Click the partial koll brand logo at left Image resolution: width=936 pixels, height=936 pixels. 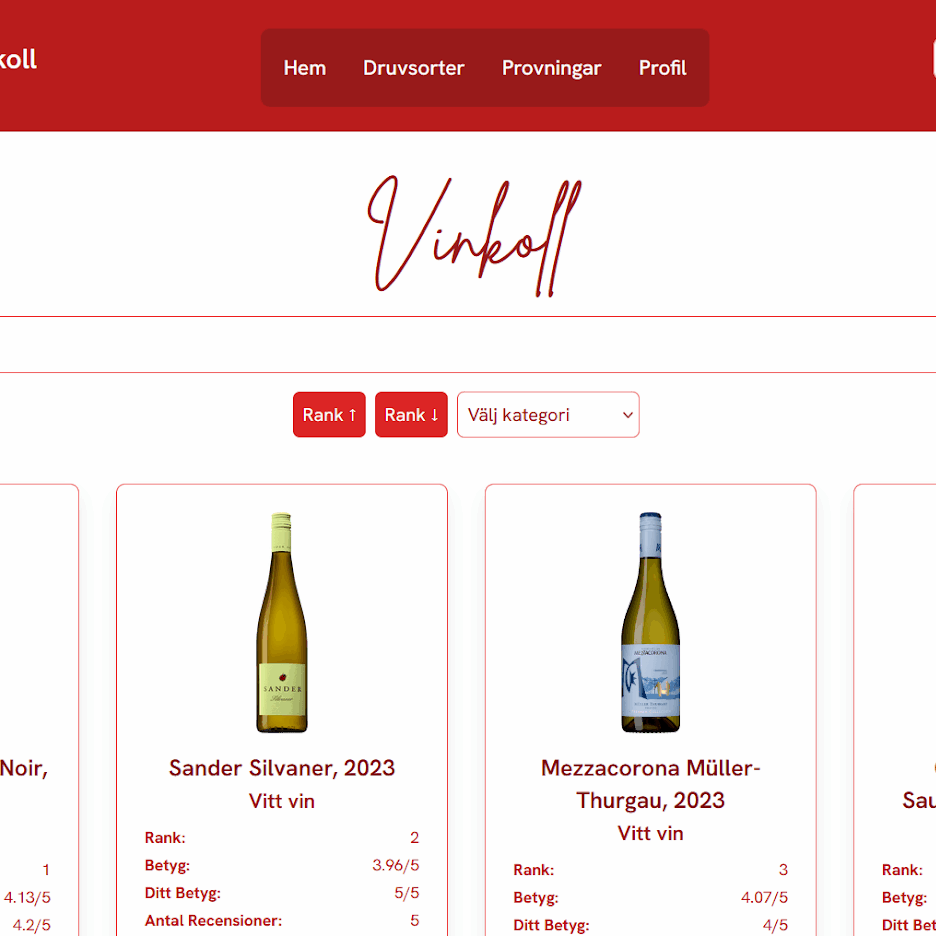tap(18, 60)
